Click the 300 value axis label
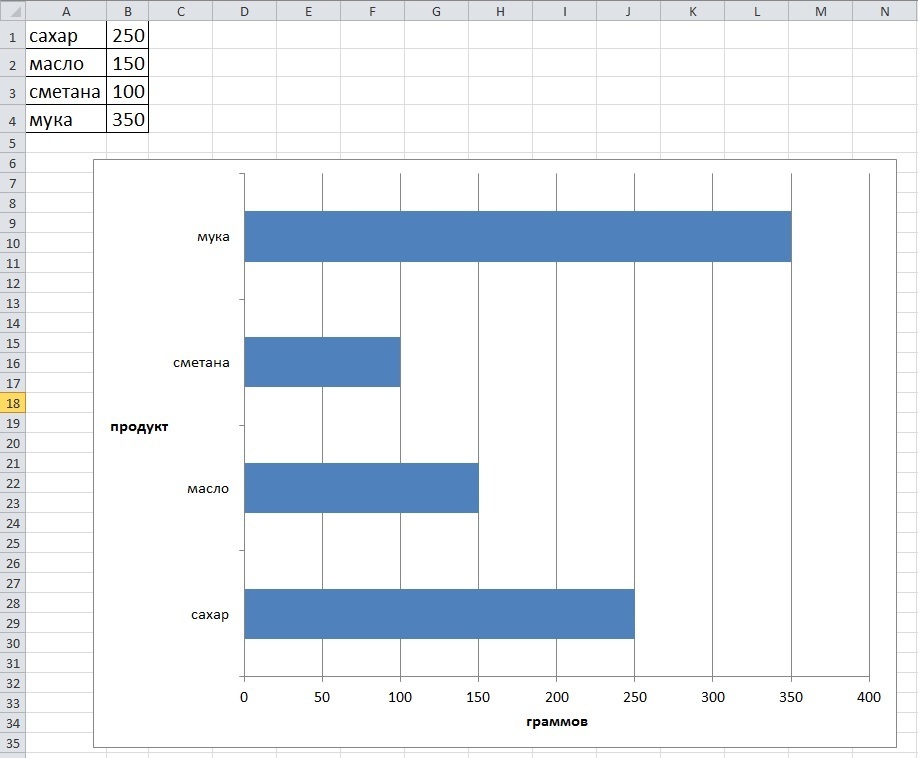 tap(713, 697)
